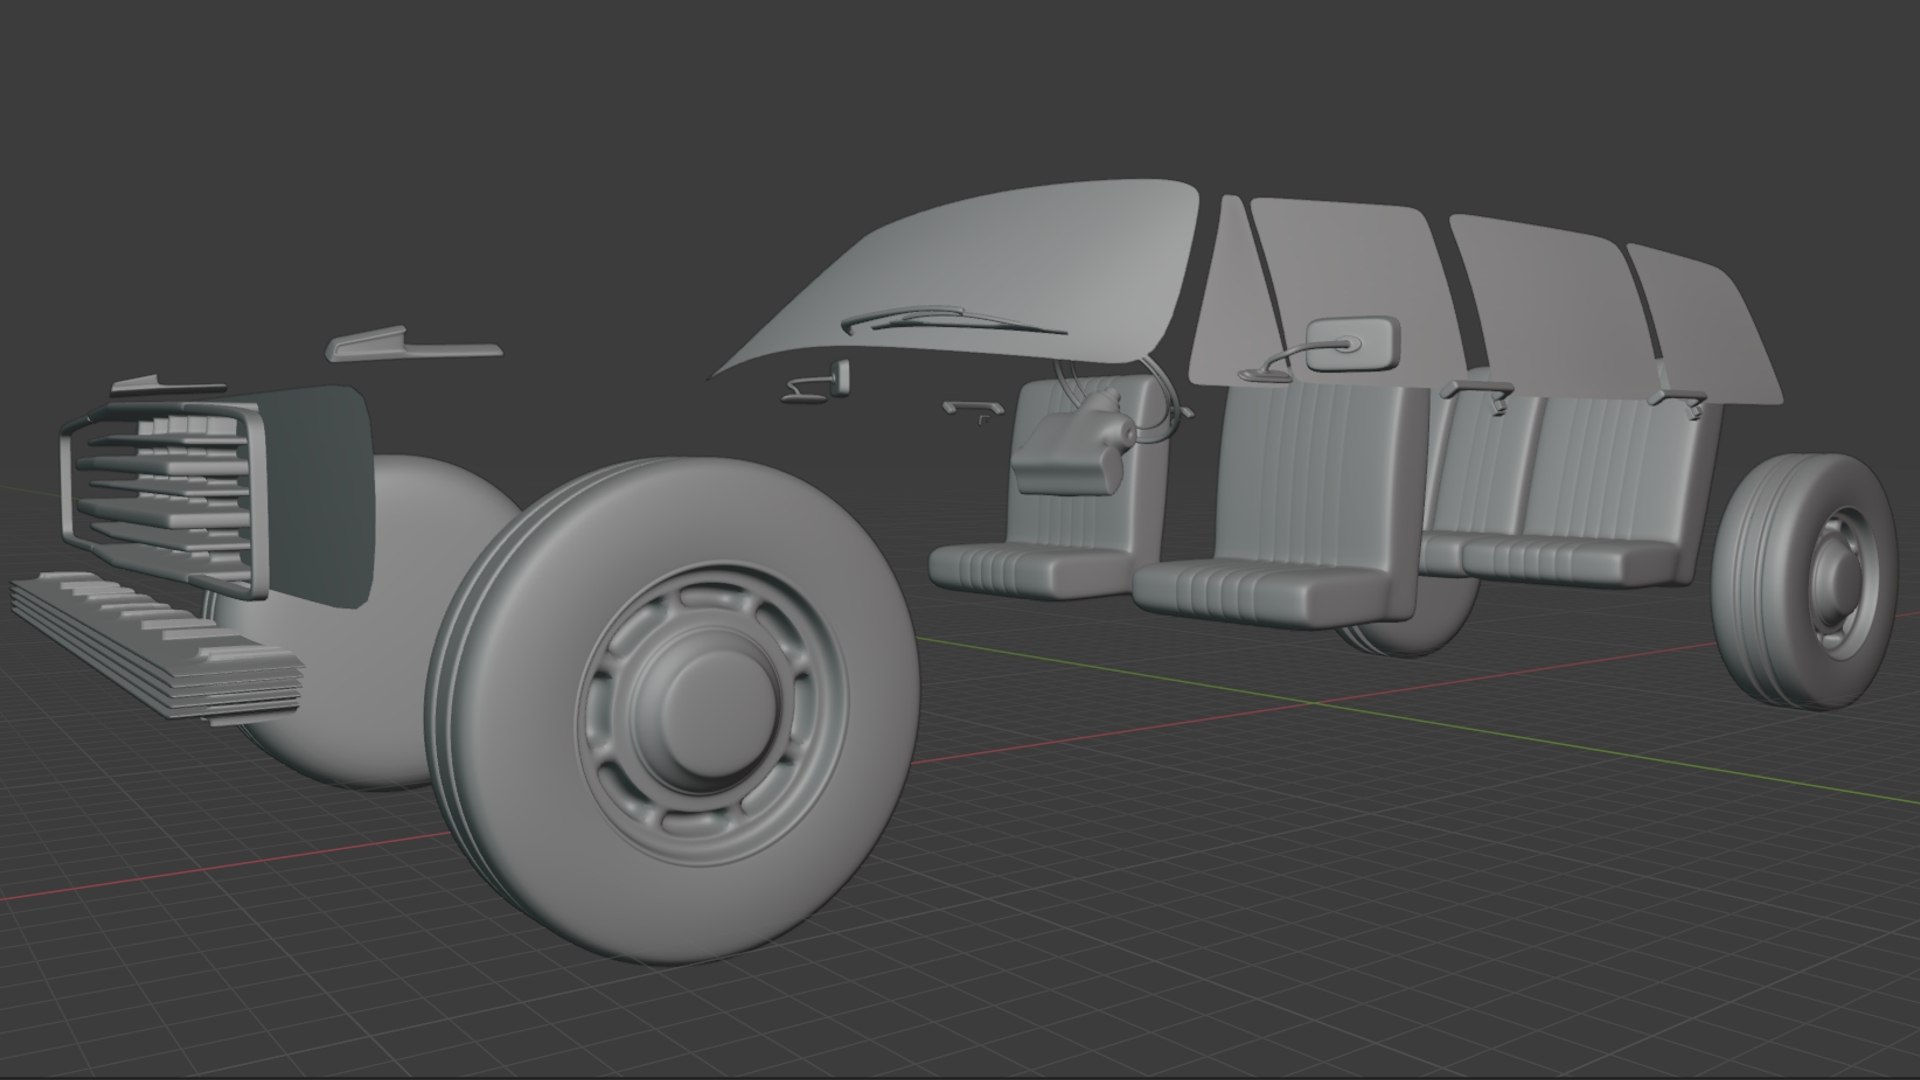
Task: Select the hood trim piece above the grille
Action: pos(412,344)
